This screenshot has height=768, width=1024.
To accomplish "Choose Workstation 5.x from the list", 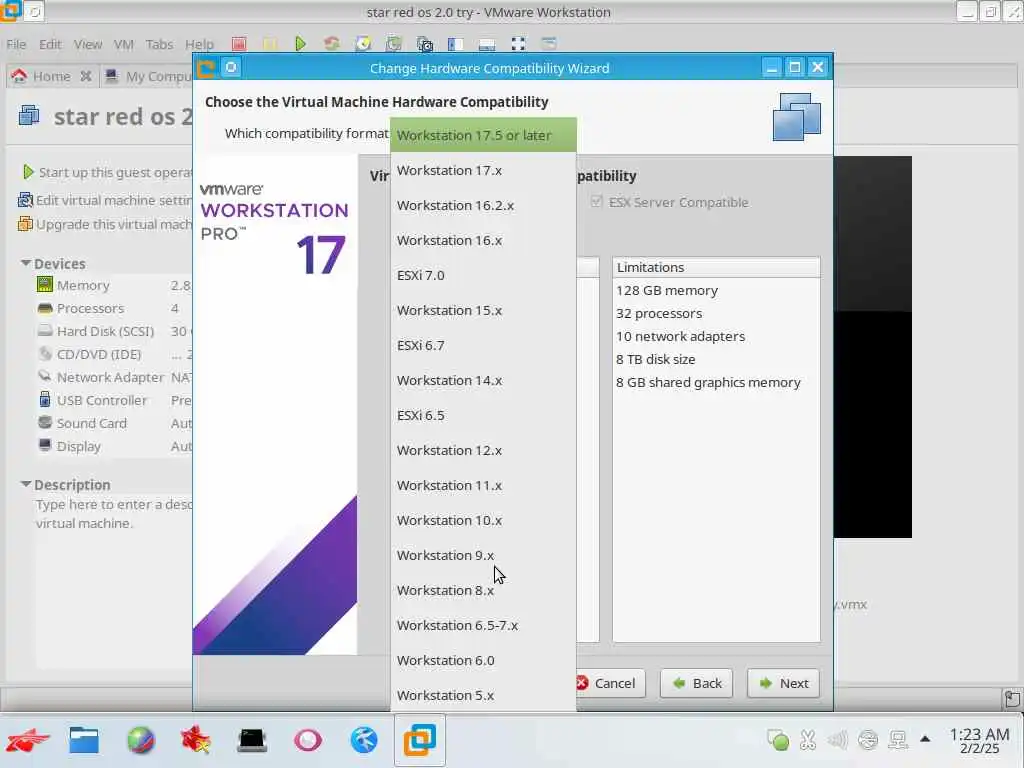I will 483,696.
